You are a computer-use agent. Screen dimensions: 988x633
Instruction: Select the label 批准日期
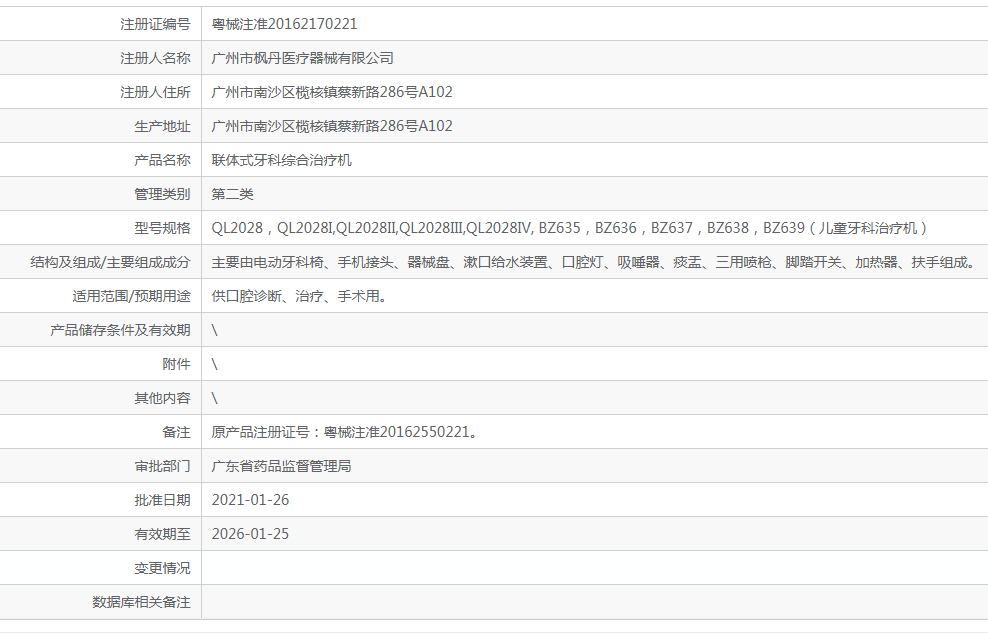coord(162,500)
